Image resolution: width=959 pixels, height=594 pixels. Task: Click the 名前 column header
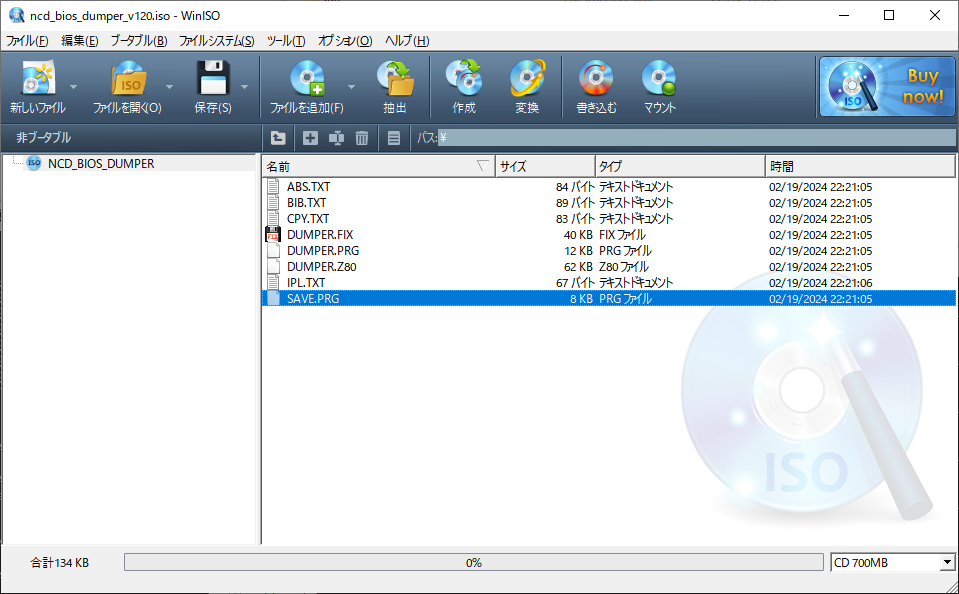(x=379, y=166)
